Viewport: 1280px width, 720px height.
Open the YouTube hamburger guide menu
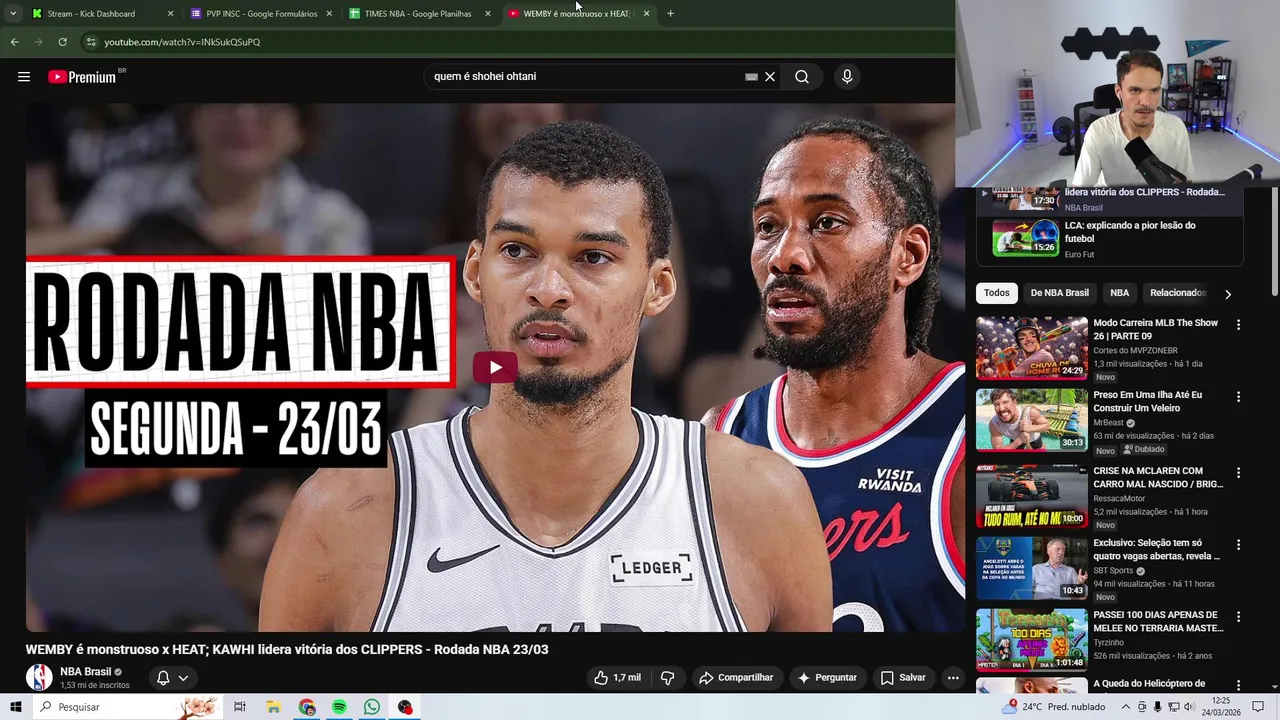pos(24,76)
